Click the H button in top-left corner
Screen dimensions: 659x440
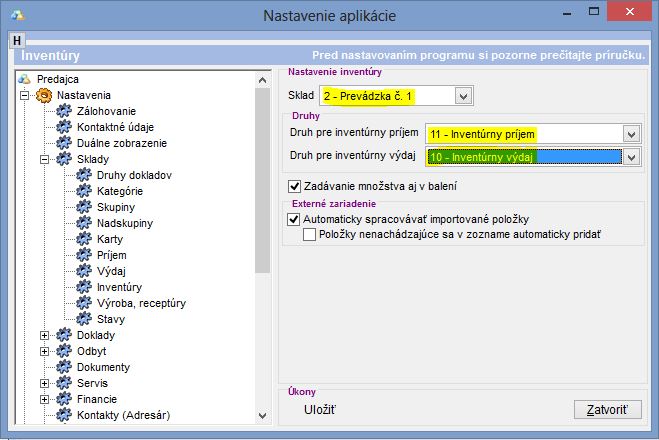coord(16,40)
